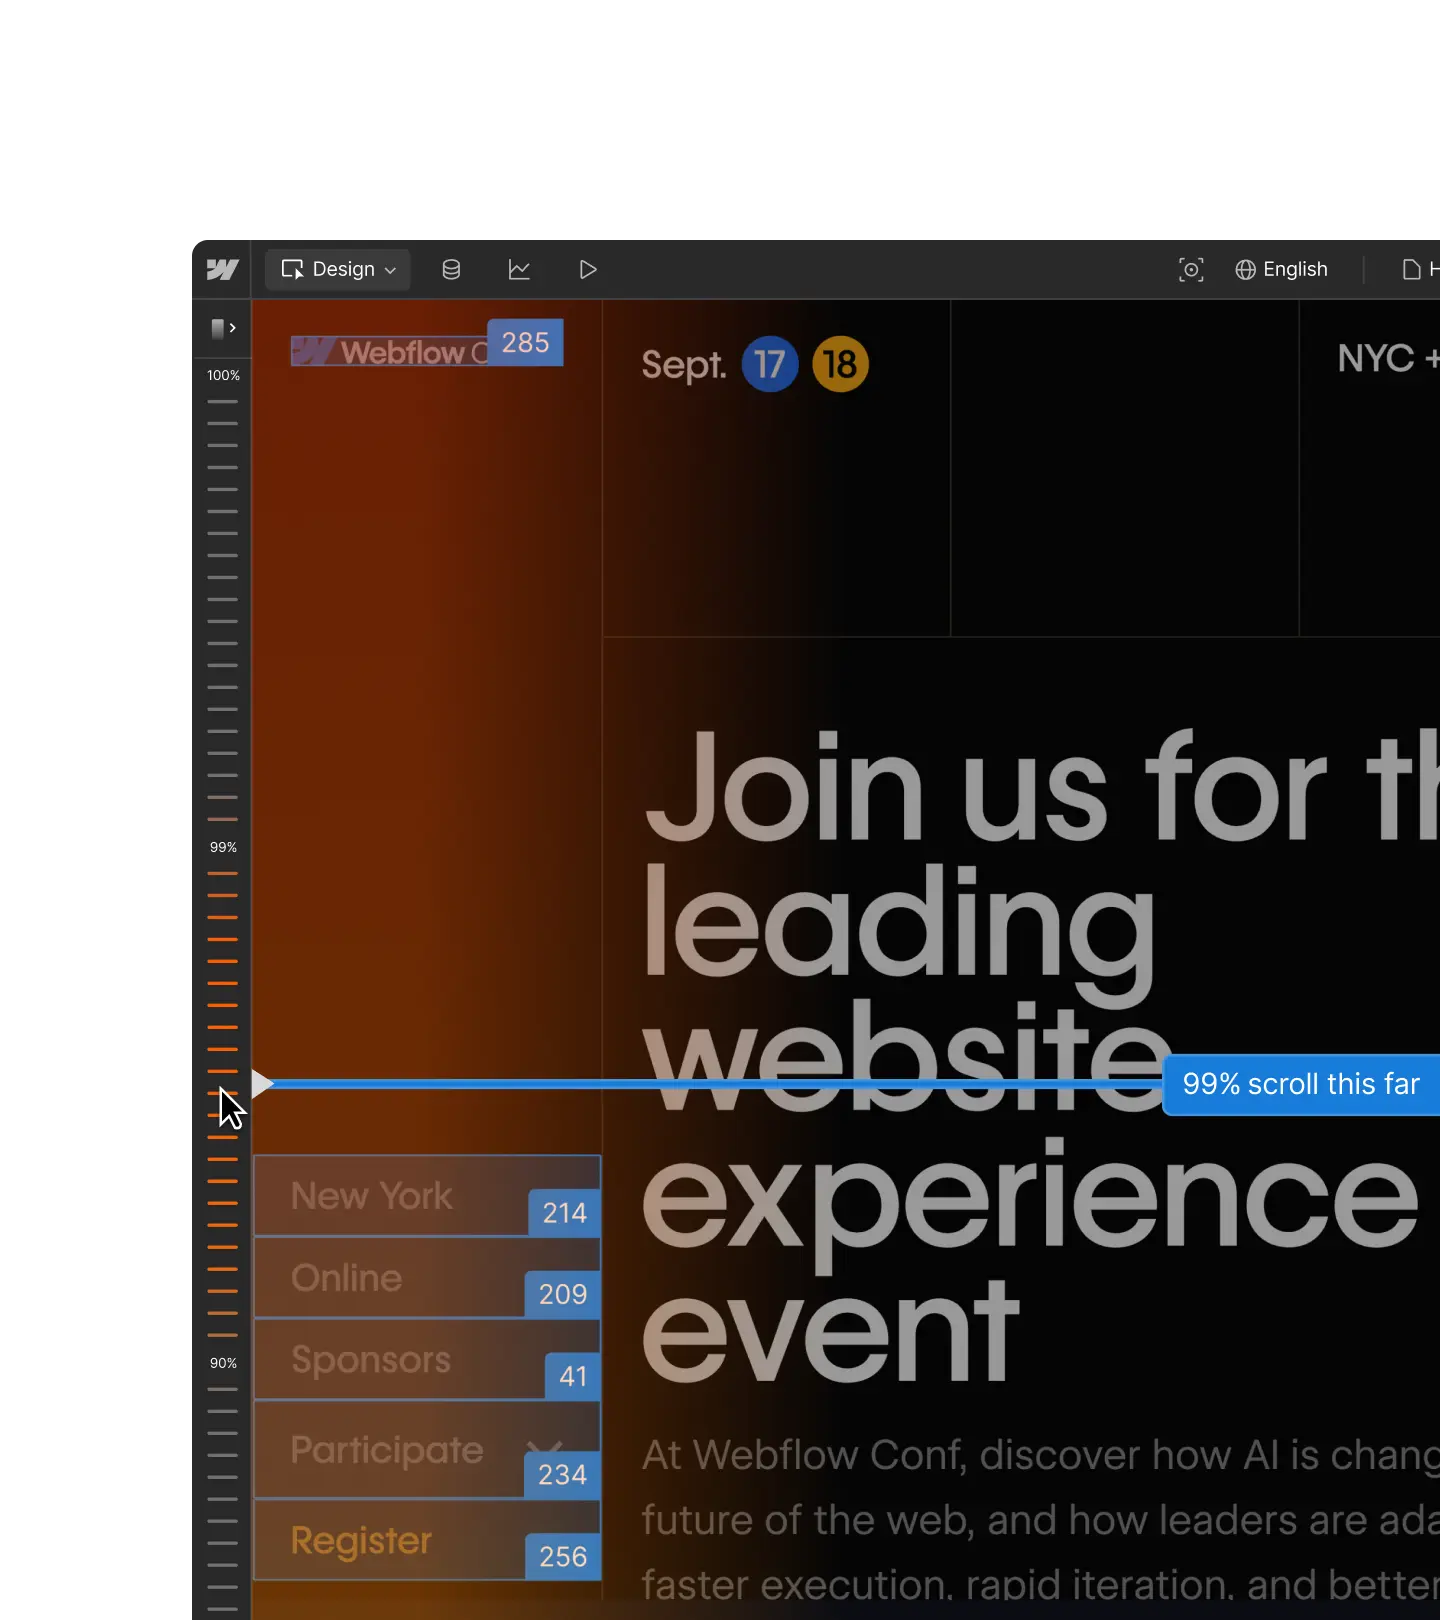Image resolution: width=1440 pixels, height=1620 pixels.
Task: Click the scroll line triangle handle
Action: click(x=262, y=1084)
